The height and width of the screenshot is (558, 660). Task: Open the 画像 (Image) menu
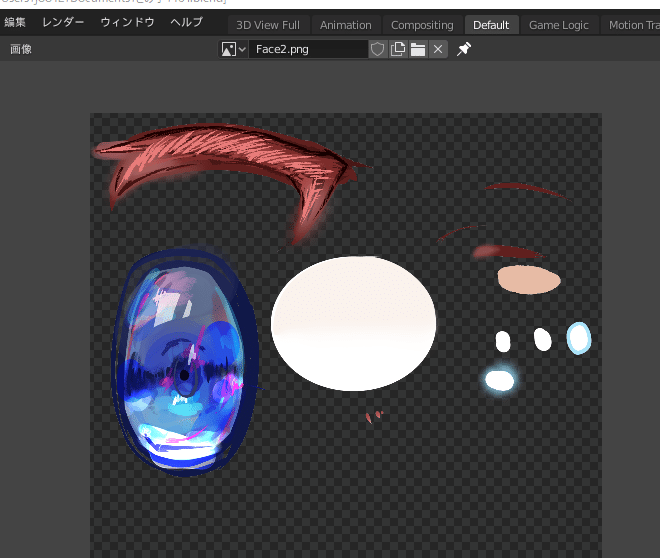click(x=21, y=49)
